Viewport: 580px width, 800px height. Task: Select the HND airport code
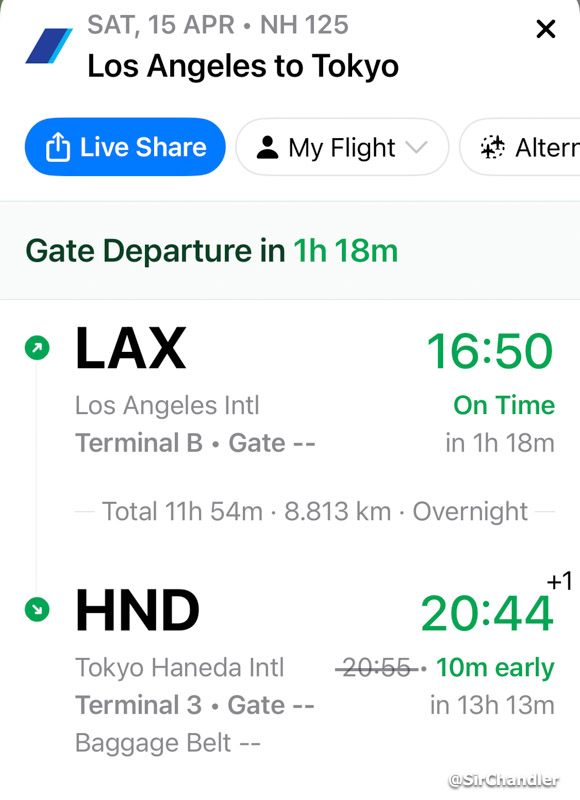pyautogui.click(x=137, y=610)
